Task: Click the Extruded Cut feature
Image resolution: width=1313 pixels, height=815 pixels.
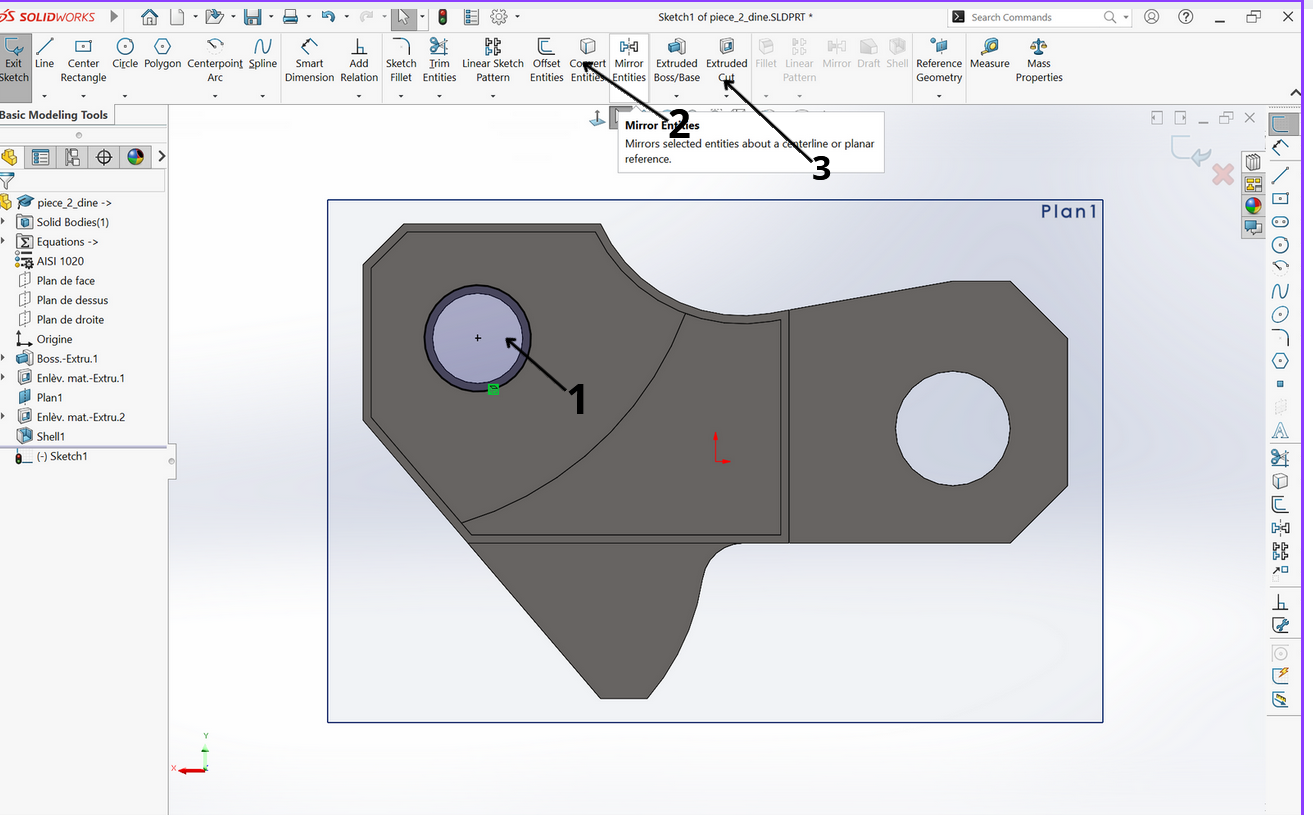Action: [x=727, y=60]
